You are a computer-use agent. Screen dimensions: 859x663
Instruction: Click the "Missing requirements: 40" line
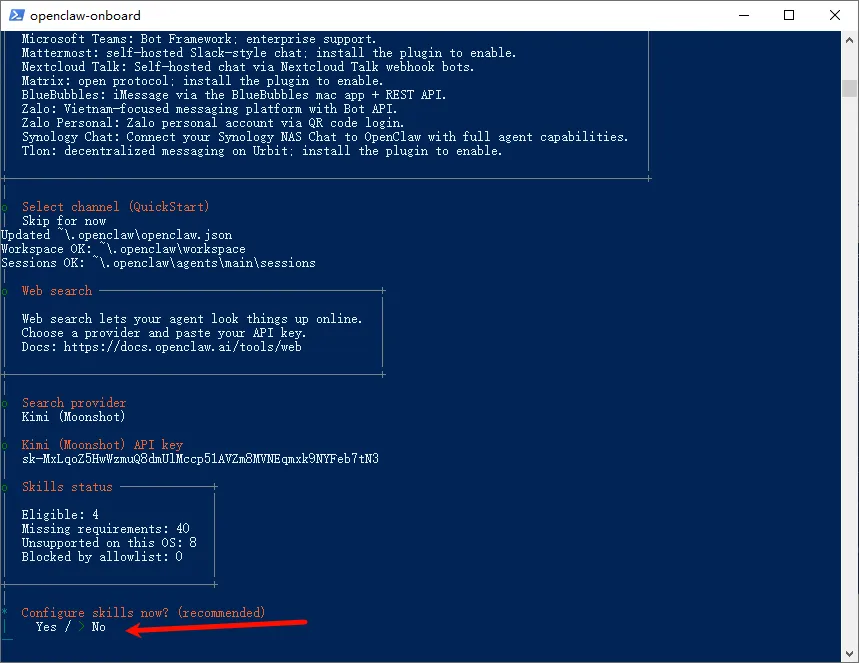105,529
